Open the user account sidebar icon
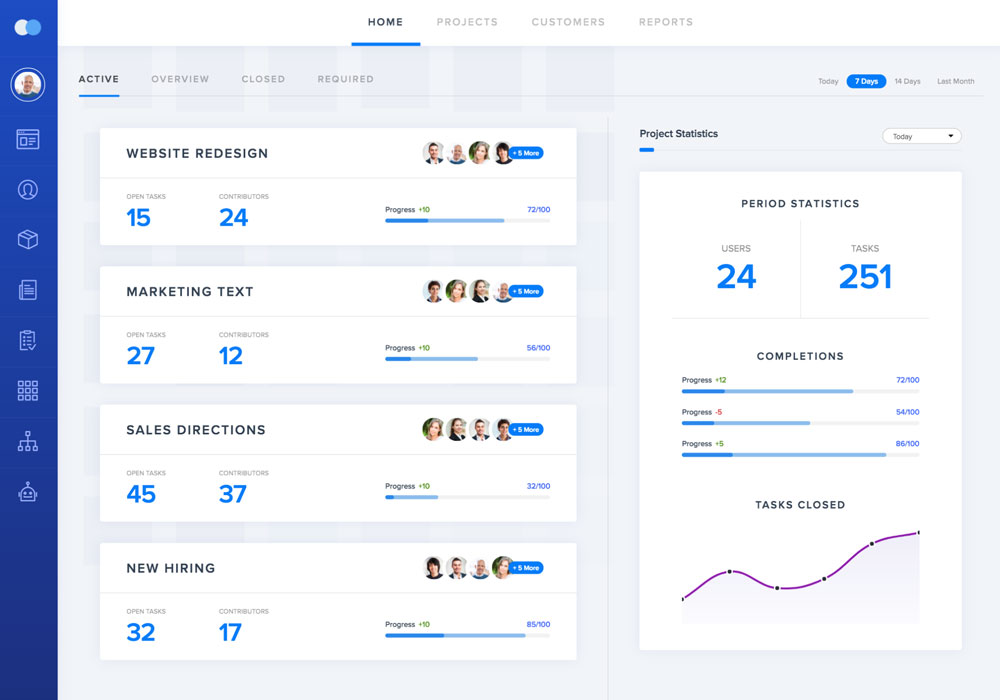Image resolution: width=1000 pixels, height=700 pixels. coord(28,189)
